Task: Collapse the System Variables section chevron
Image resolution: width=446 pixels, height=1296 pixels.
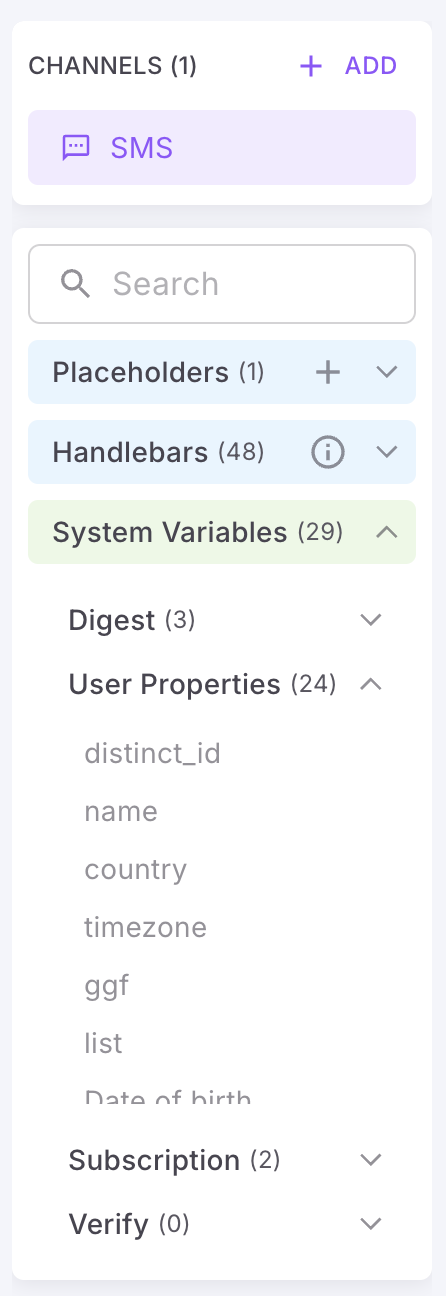Action: coord(387,532)
